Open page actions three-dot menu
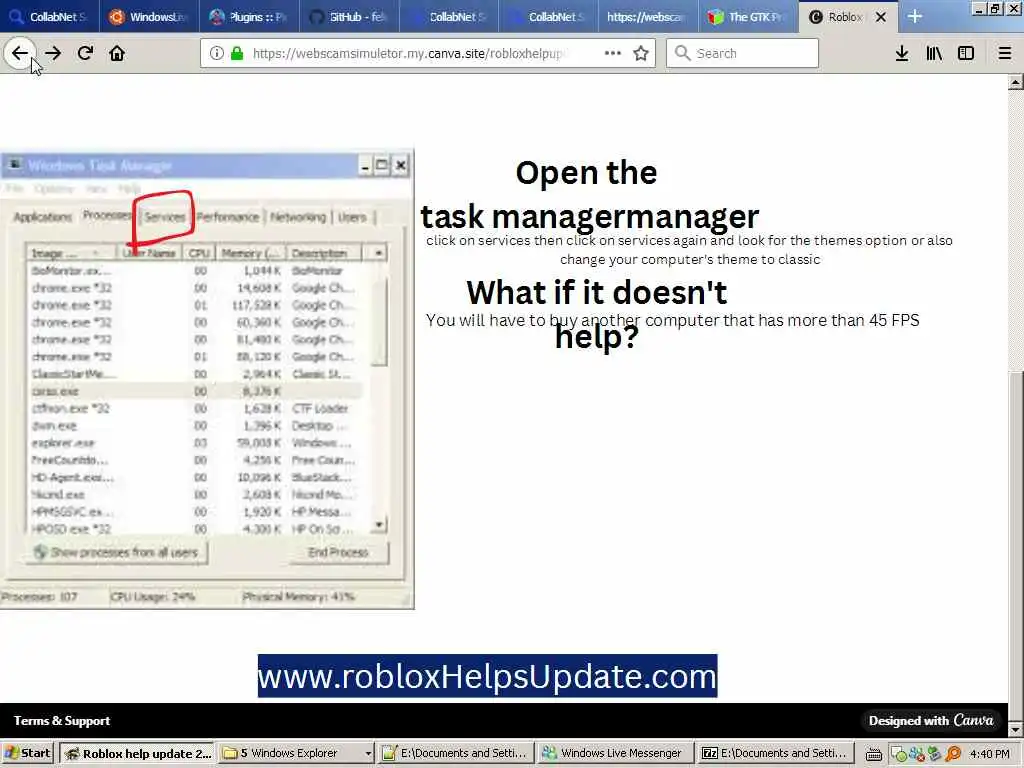 click(613, 54)
